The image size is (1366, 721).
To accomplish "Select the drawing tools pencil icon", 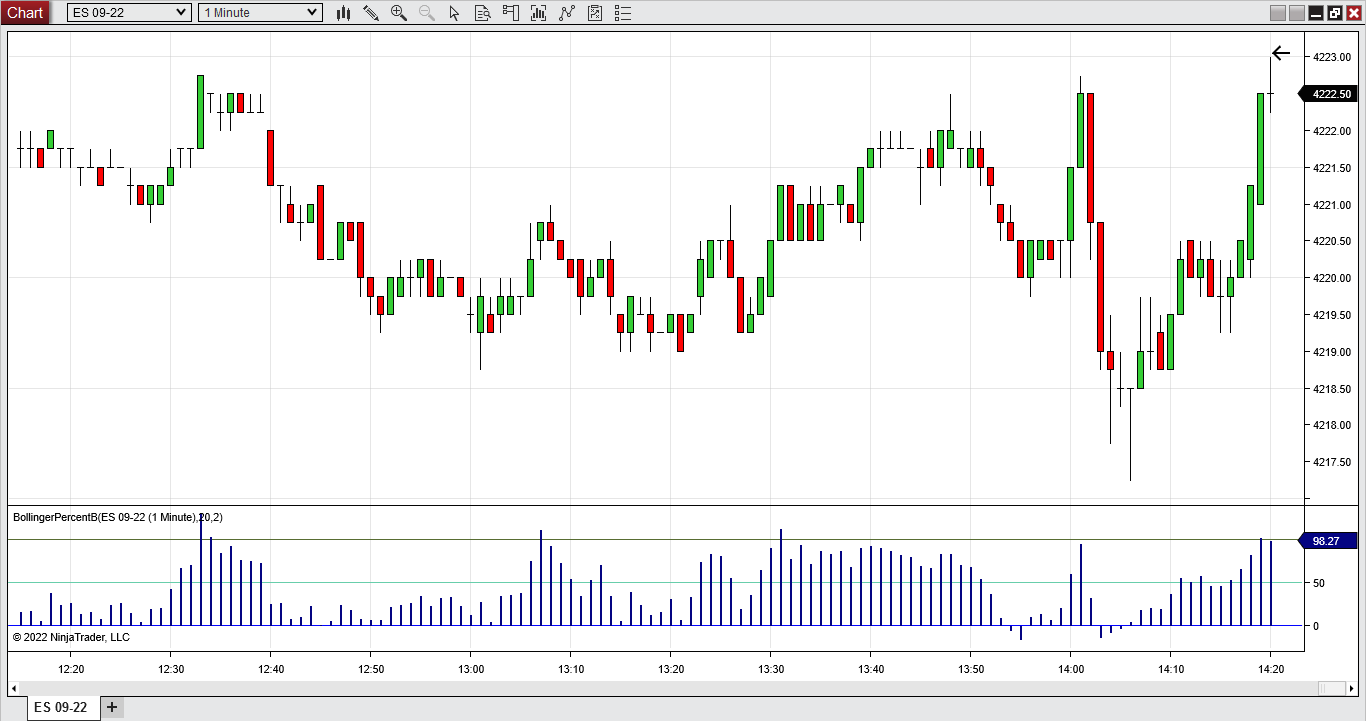I will coord(371,13).
